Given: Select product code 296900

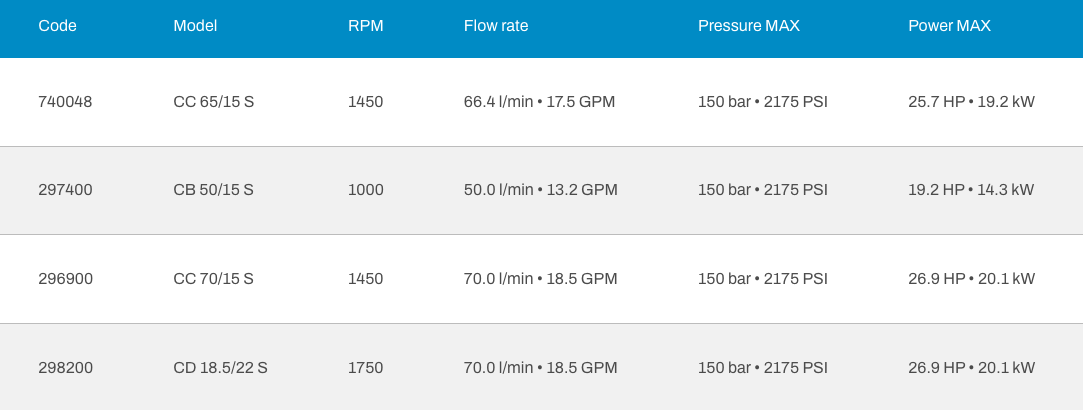Looking at the screenshot, I should [65, 279].
